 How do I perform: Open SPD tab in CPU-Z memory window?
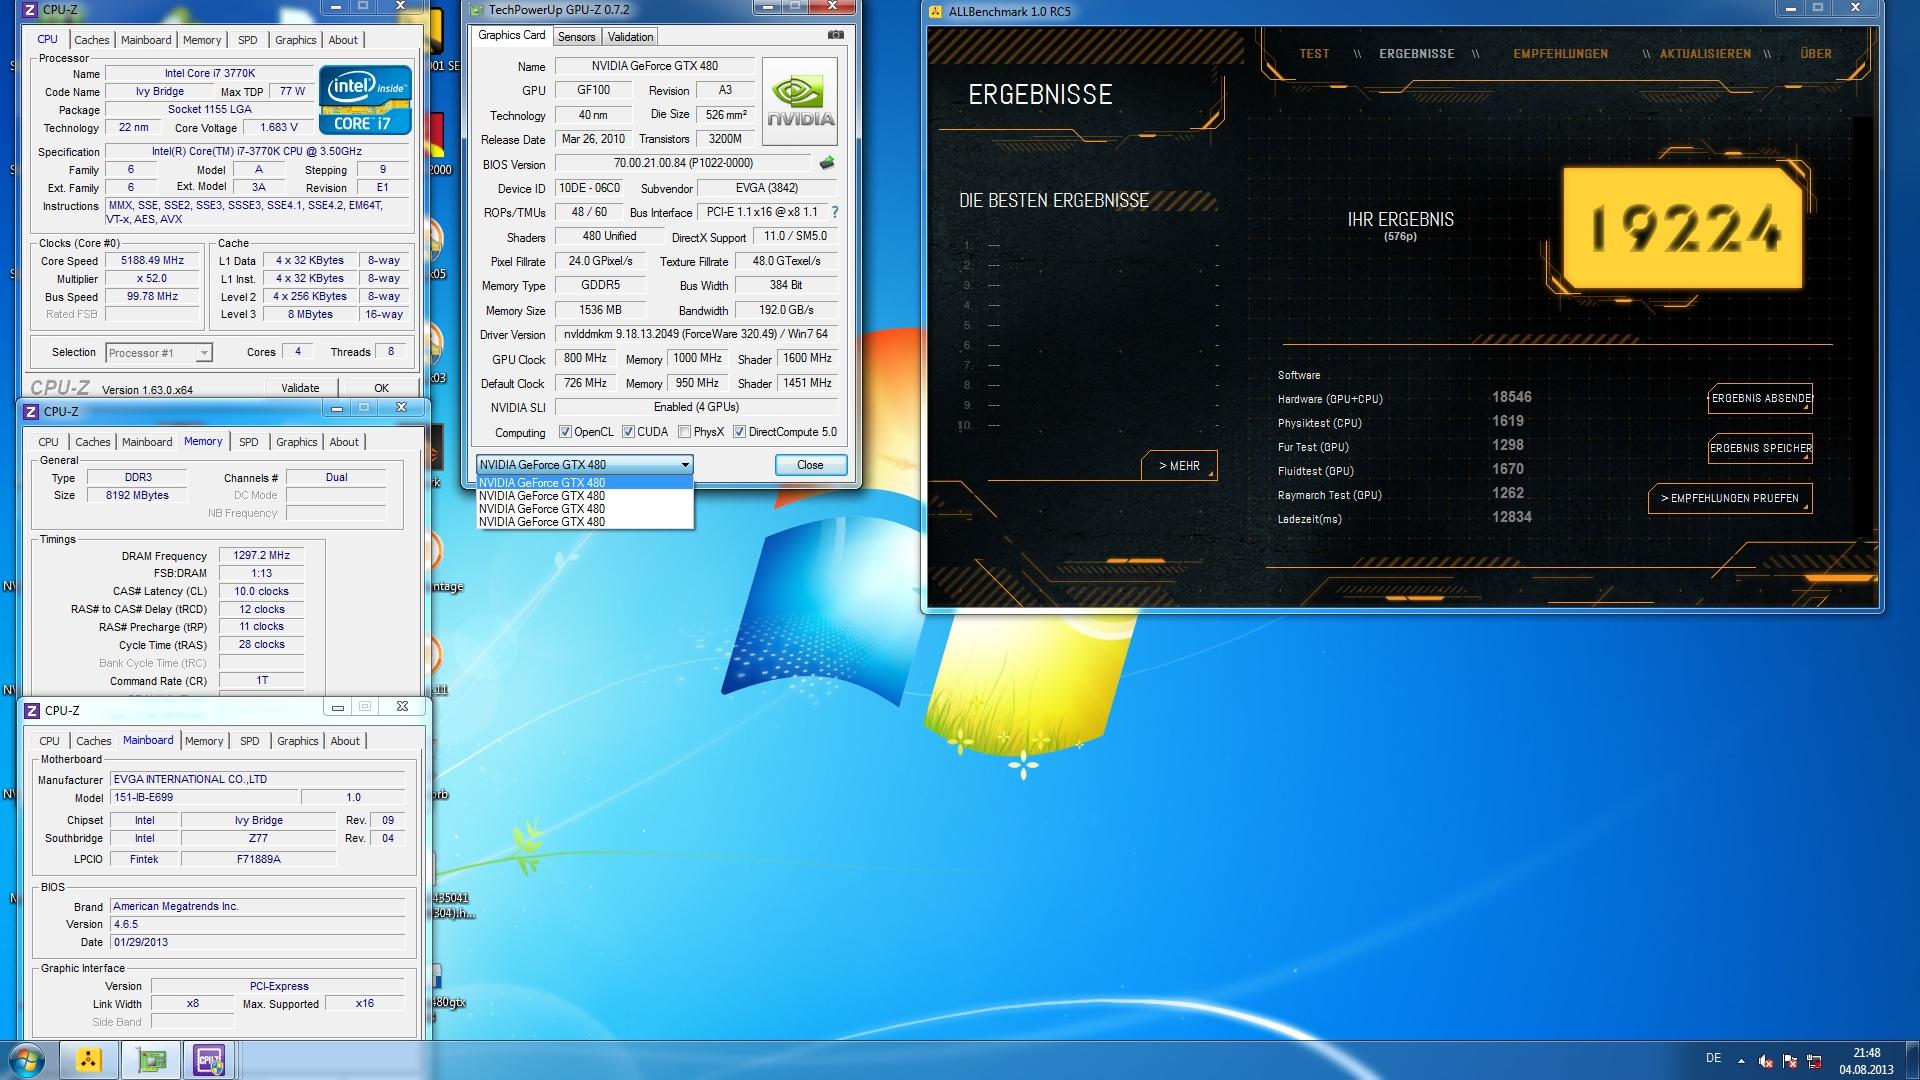point(249,442)
